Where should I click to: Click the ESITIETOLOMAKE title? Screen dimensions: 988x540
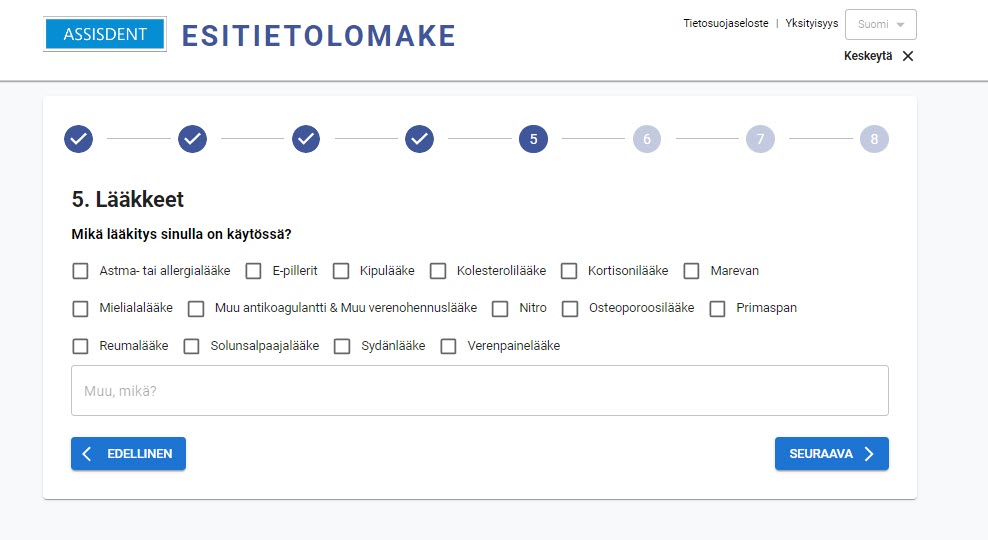coord(319,36)
